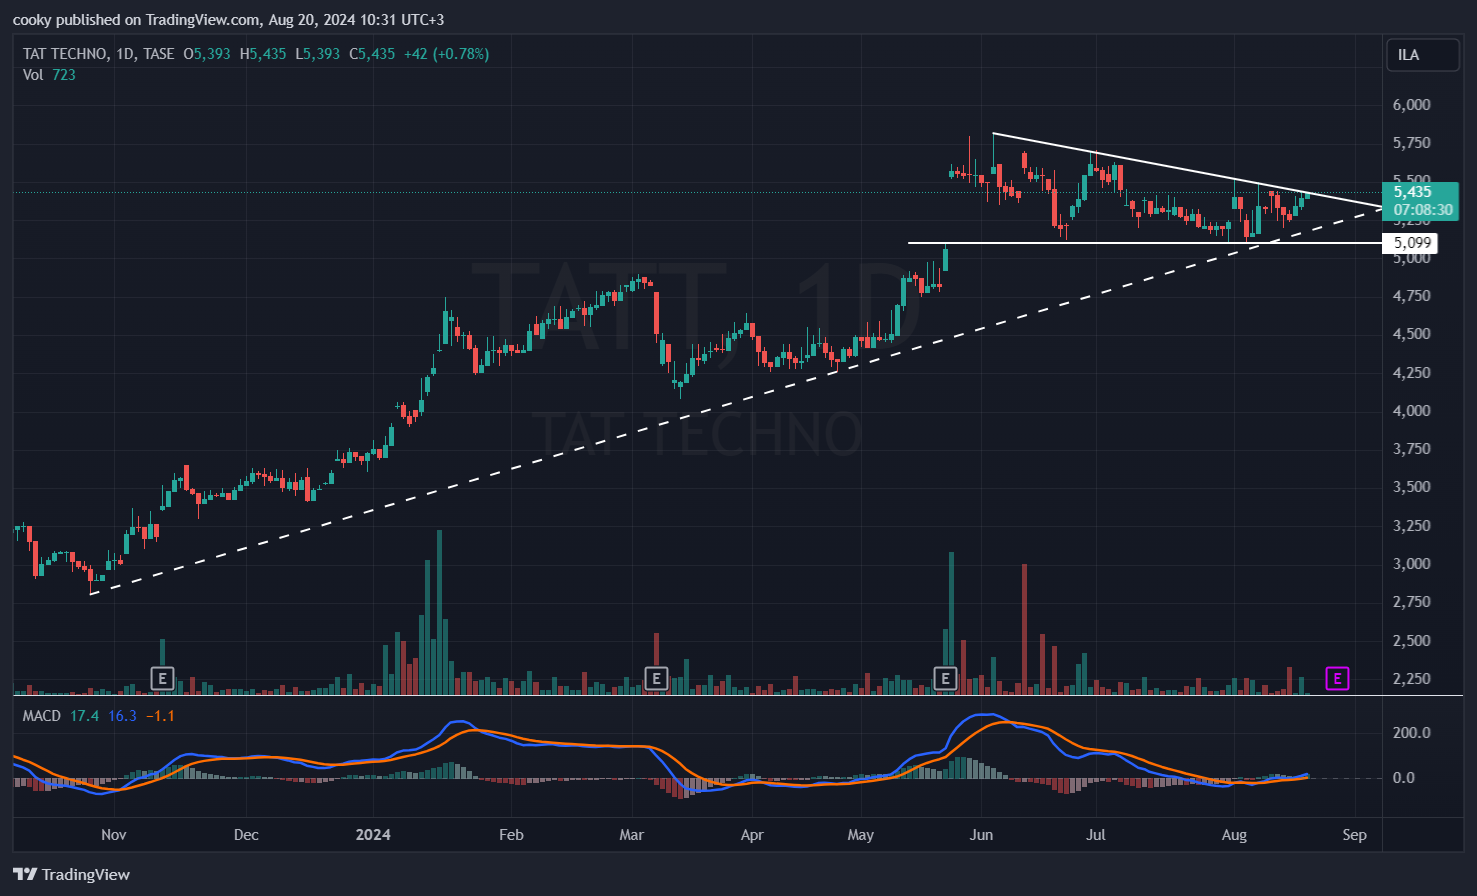This screenshot has height=896, width=1477.
Task: Open the purple upcoming earnings E marker
Action: (1337, 679)
